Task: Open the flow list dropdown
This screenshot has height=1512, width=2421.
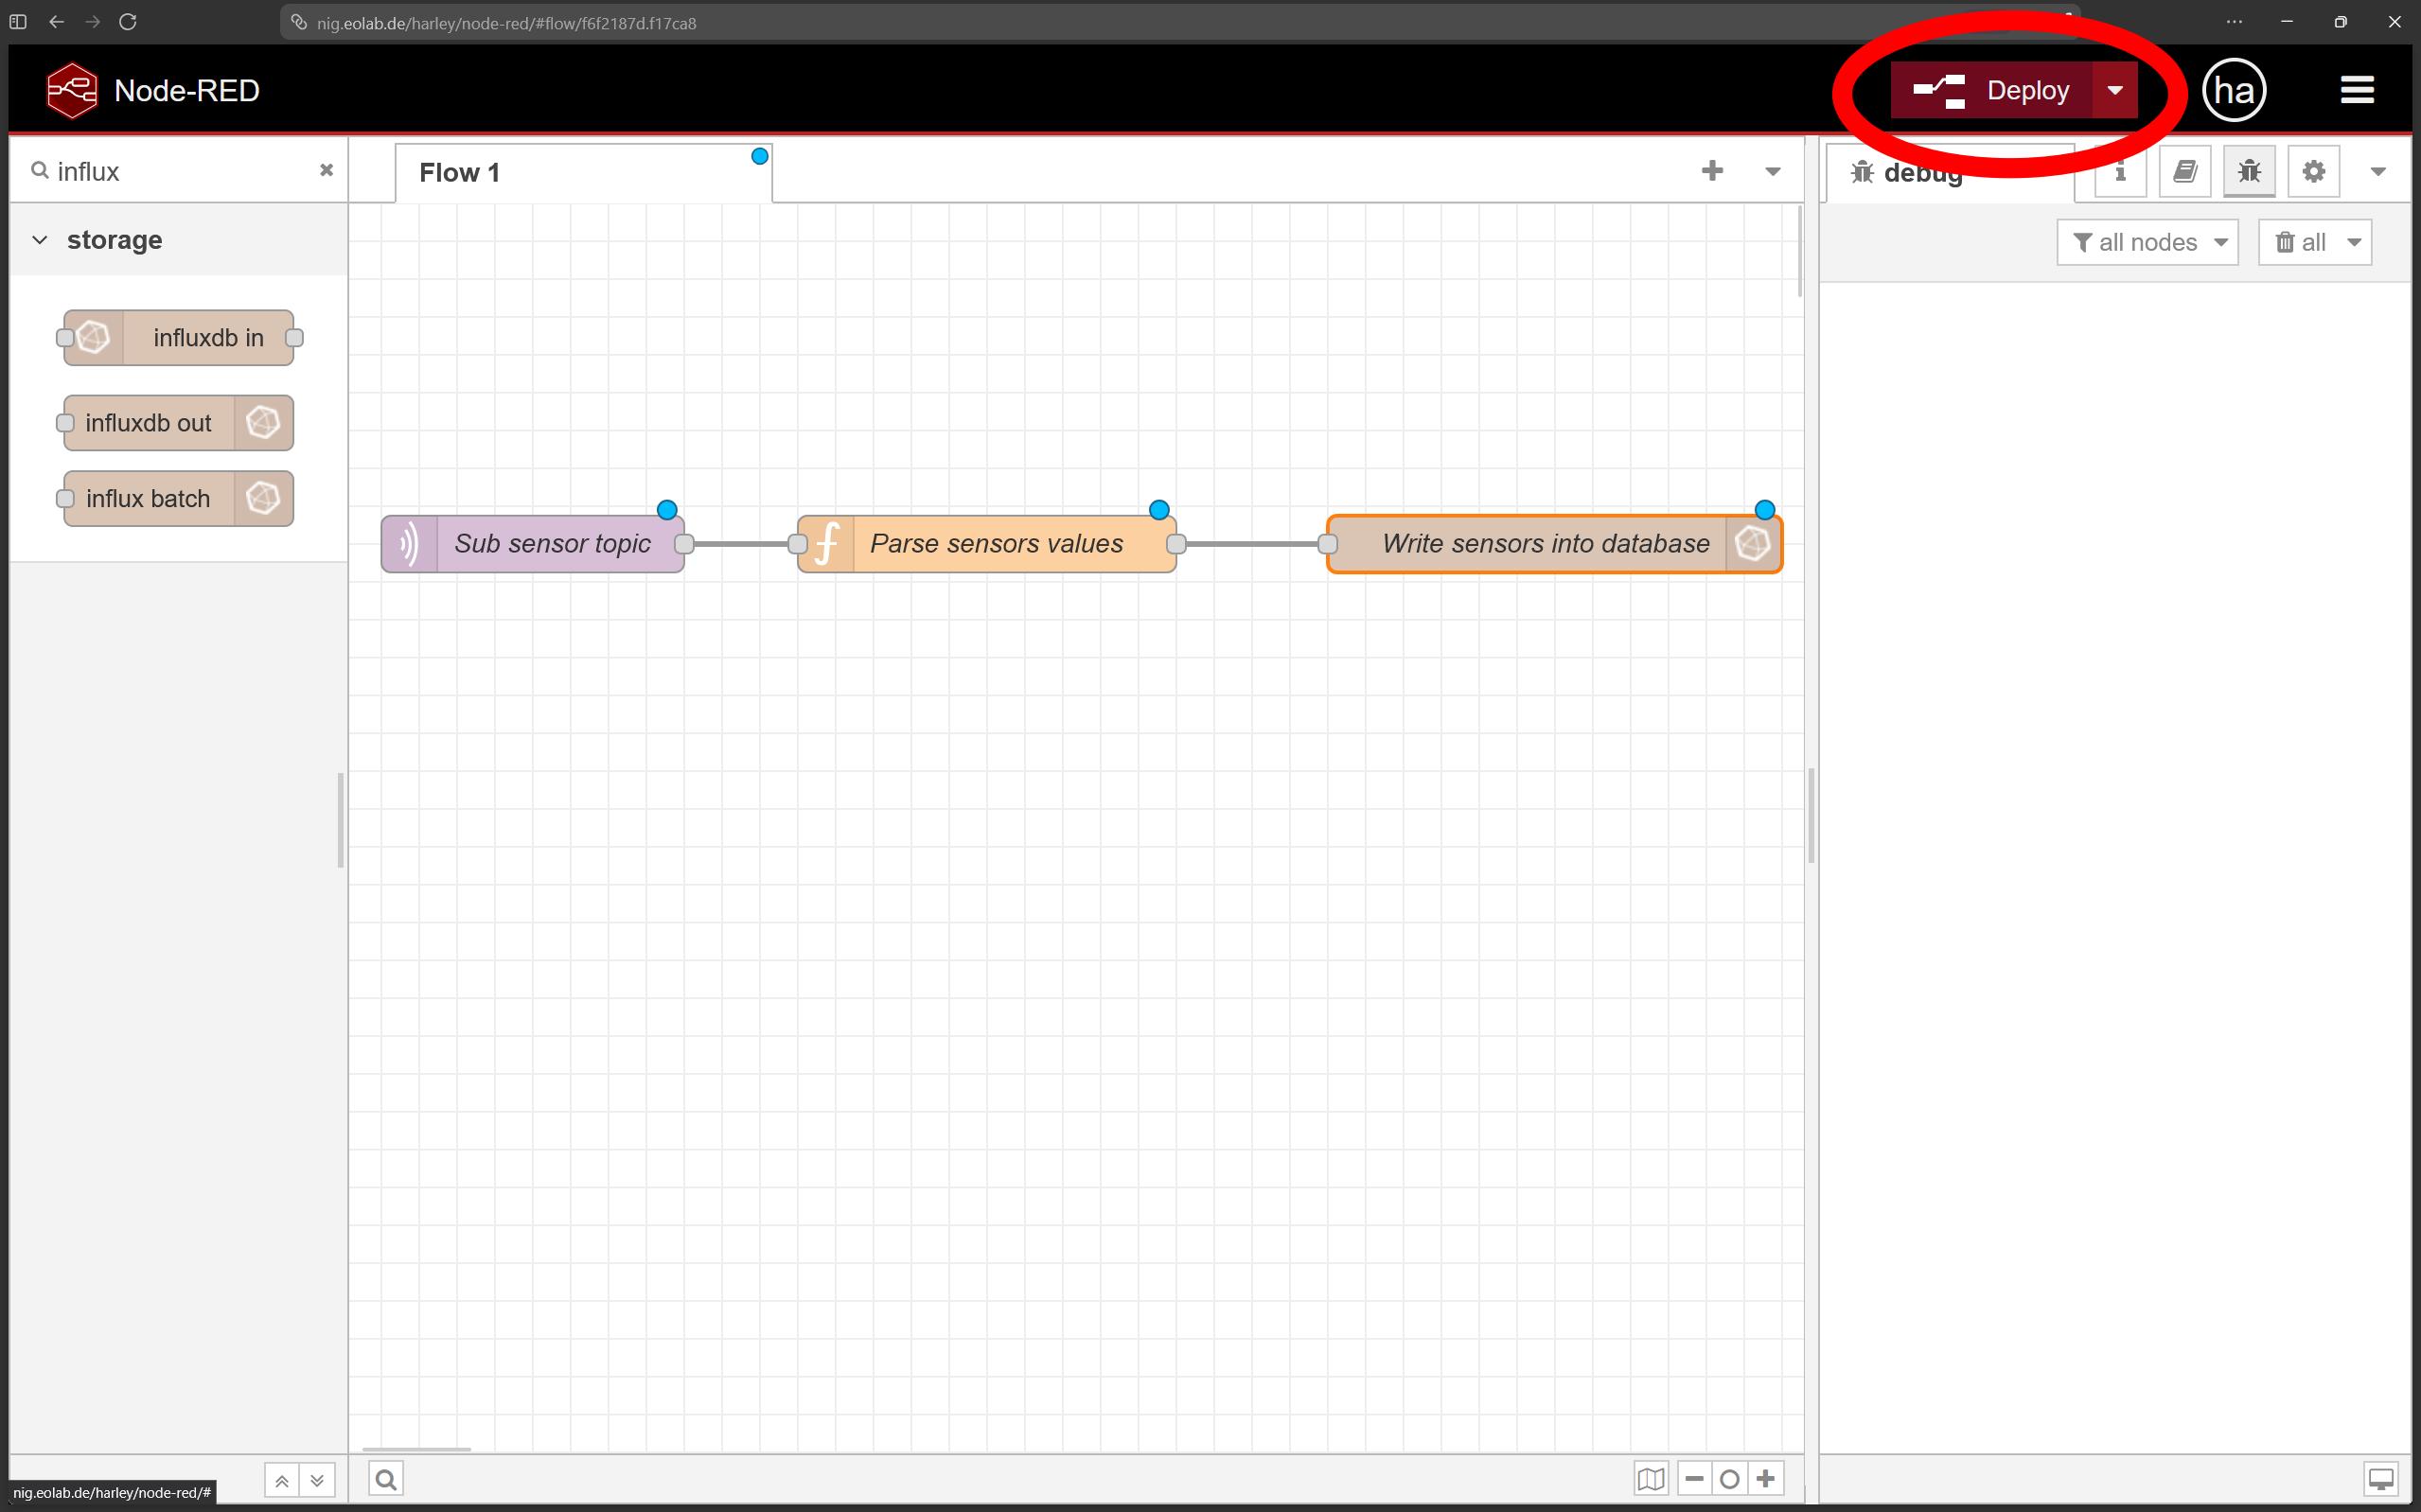Action: coord(1773,172)
